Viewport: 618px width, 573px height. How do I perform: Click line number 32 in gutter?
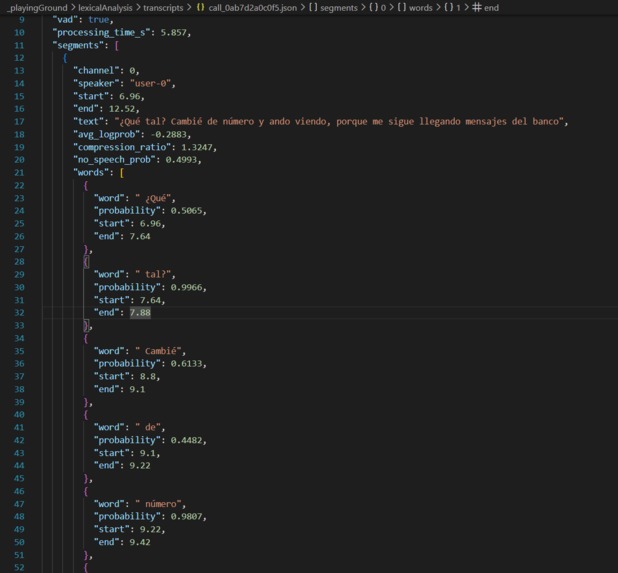pyautogui.click(x=19, y=313)
